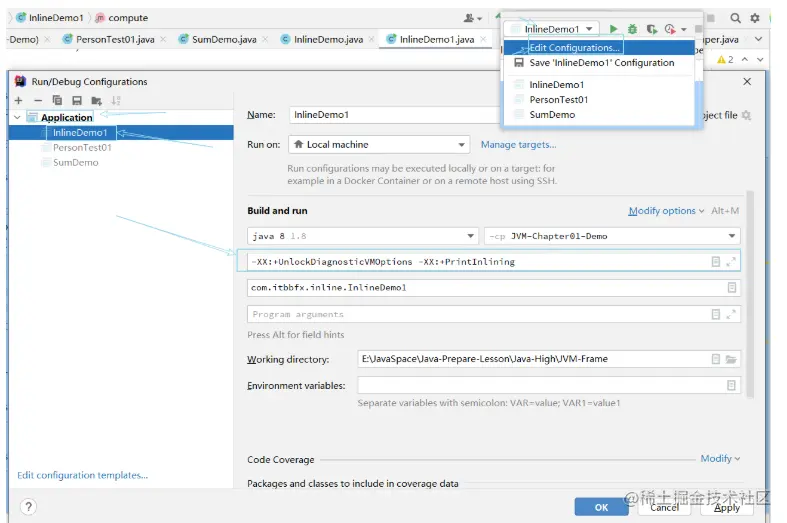787x523 pixels.
Task: Click the Cancel button
Action: pyautogui.click(x=664, y=507)
